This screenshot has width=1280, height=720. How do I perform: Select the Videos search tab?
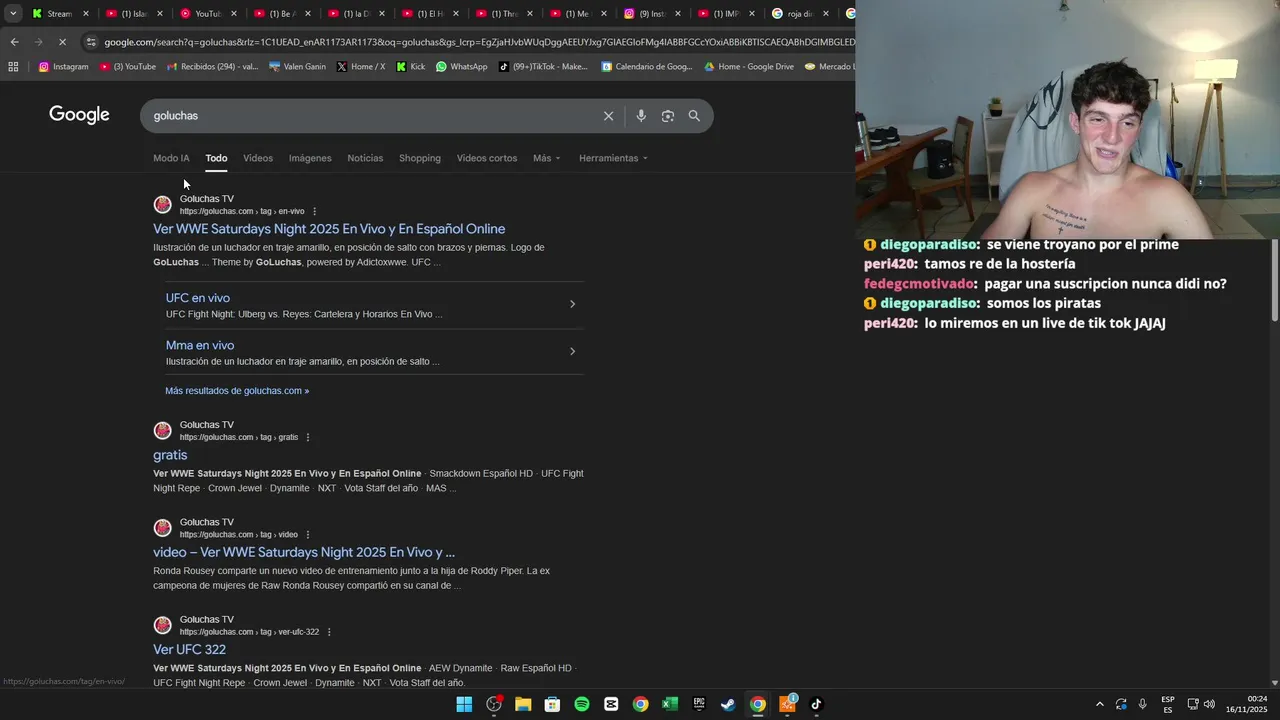[x=258, y=158]
